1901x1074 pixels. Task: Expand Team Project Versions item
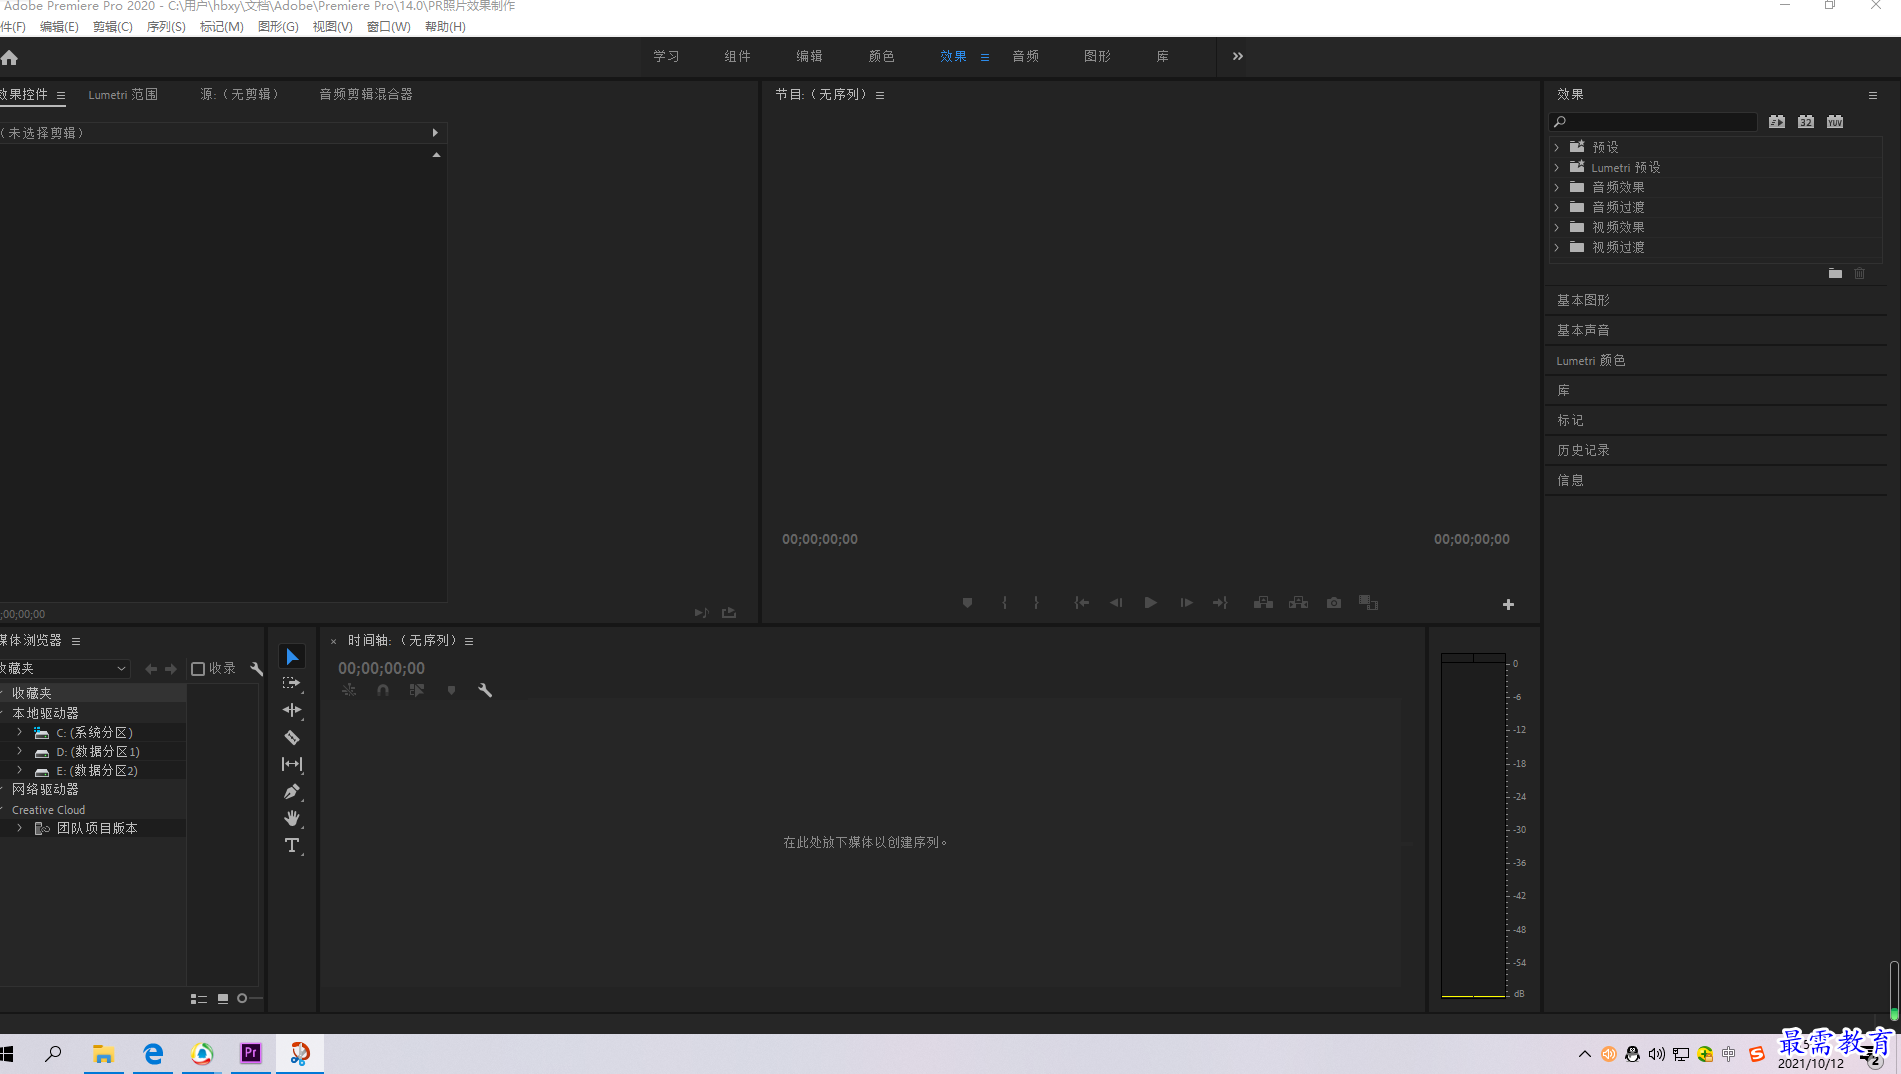click(19, 828)
